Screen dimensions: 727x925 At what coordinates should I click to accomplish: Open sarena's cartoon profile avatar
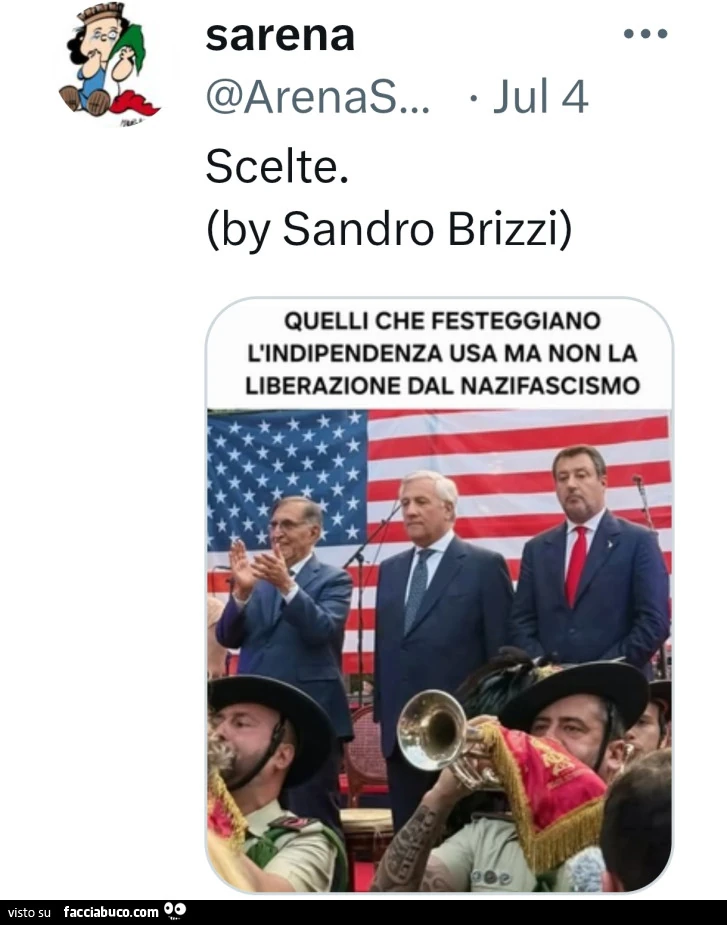click(x=109, y=64)
